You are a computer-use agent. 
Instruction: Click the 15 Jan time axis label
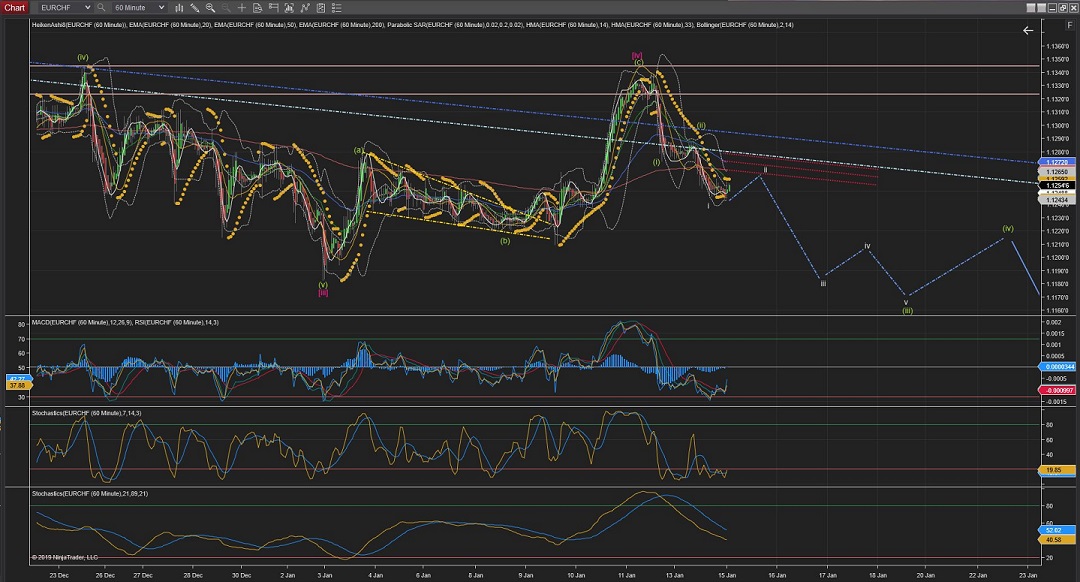point(727,575)
